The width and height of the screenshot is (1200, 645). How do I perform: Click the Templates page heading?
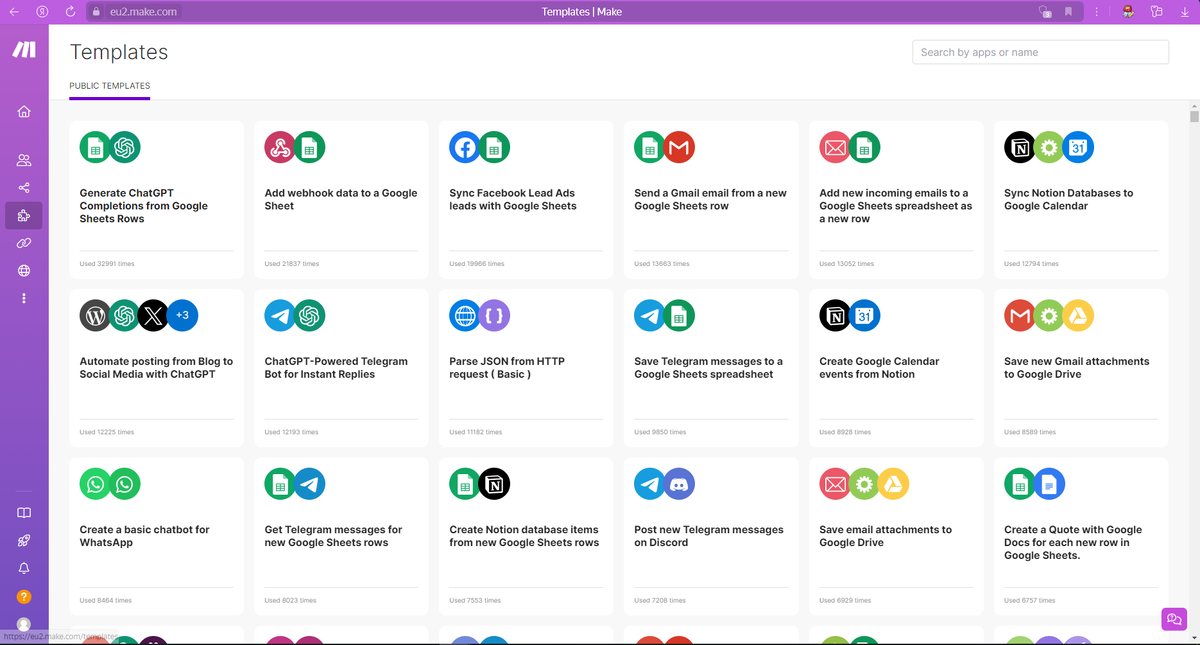click(119, 52)
